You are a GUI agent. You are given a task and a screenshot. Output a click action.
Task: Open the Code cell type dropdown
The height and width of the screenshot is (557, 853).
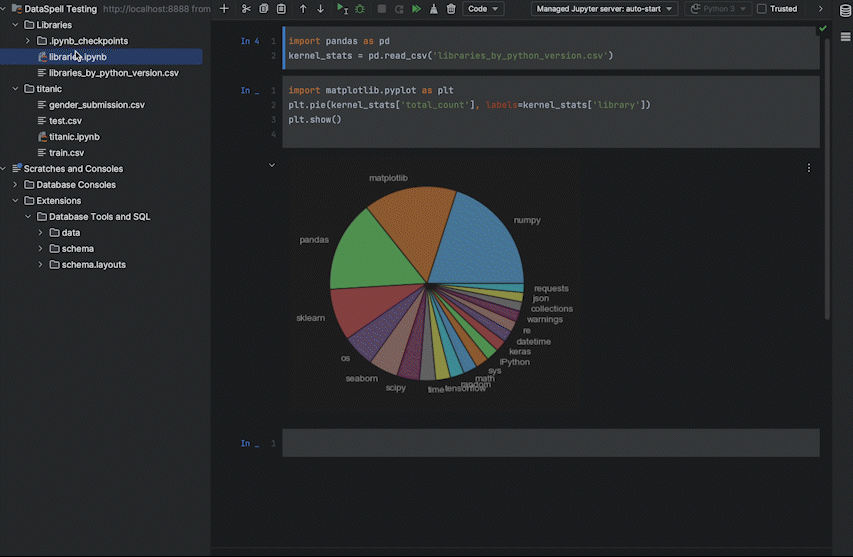pos(483,9)
